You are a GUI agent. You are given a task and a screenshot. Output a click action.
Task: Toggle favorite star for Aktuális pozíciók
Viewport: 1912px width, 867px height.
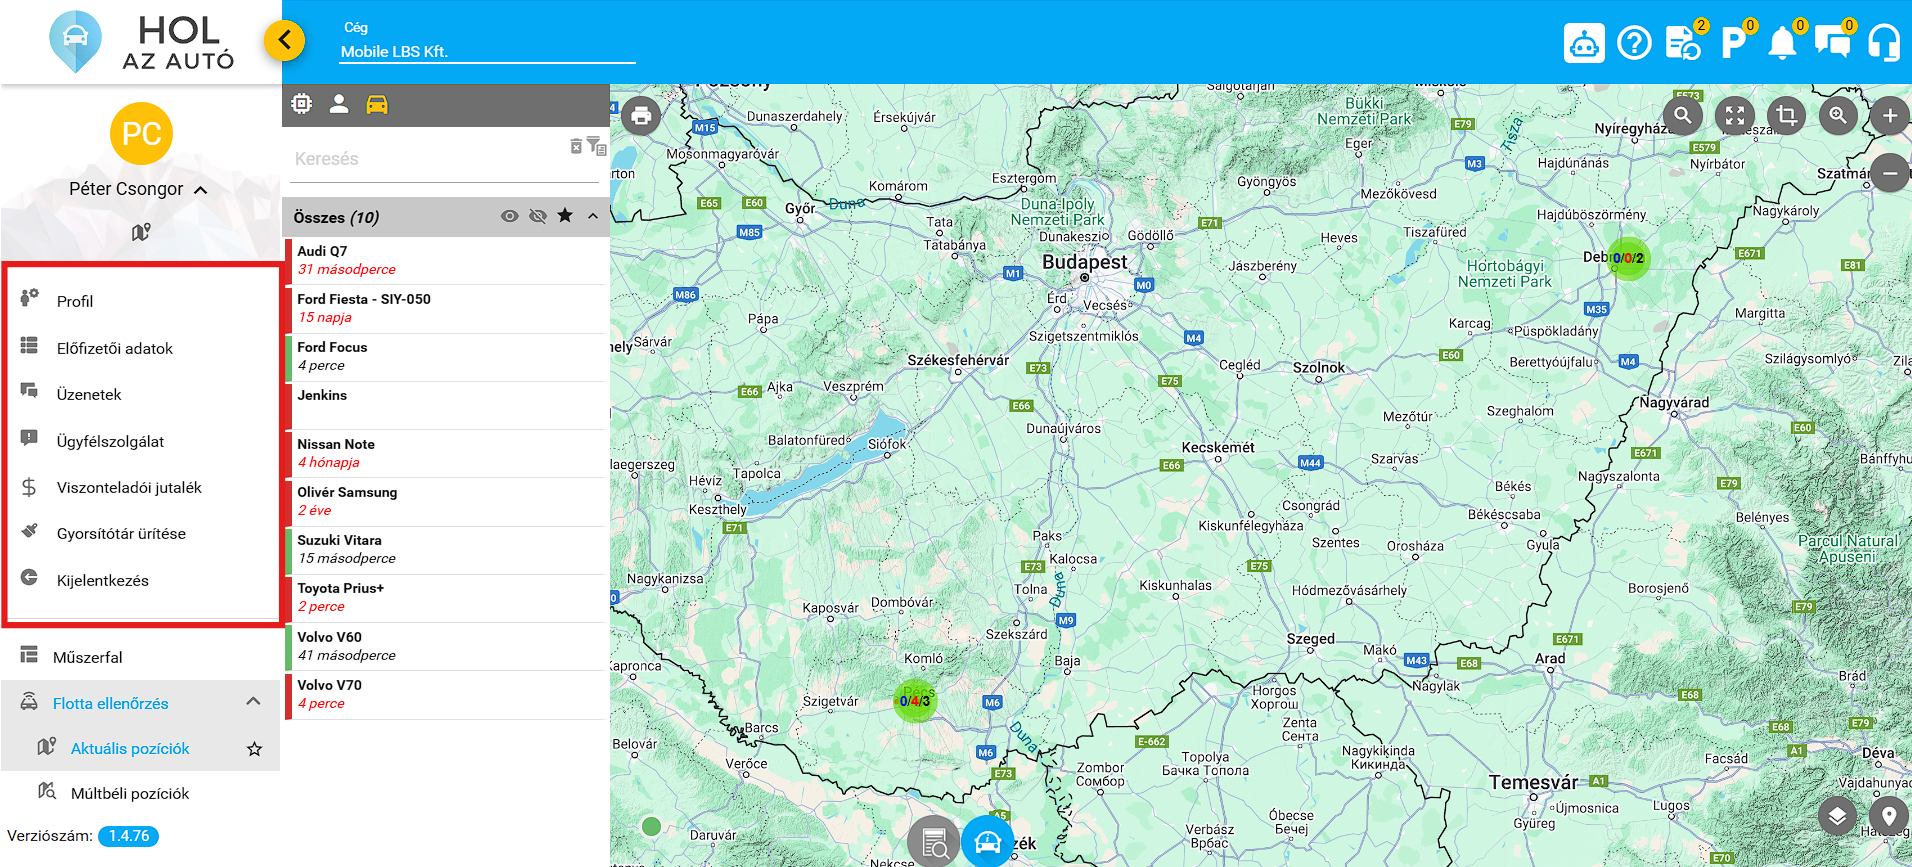pos(255,749)
